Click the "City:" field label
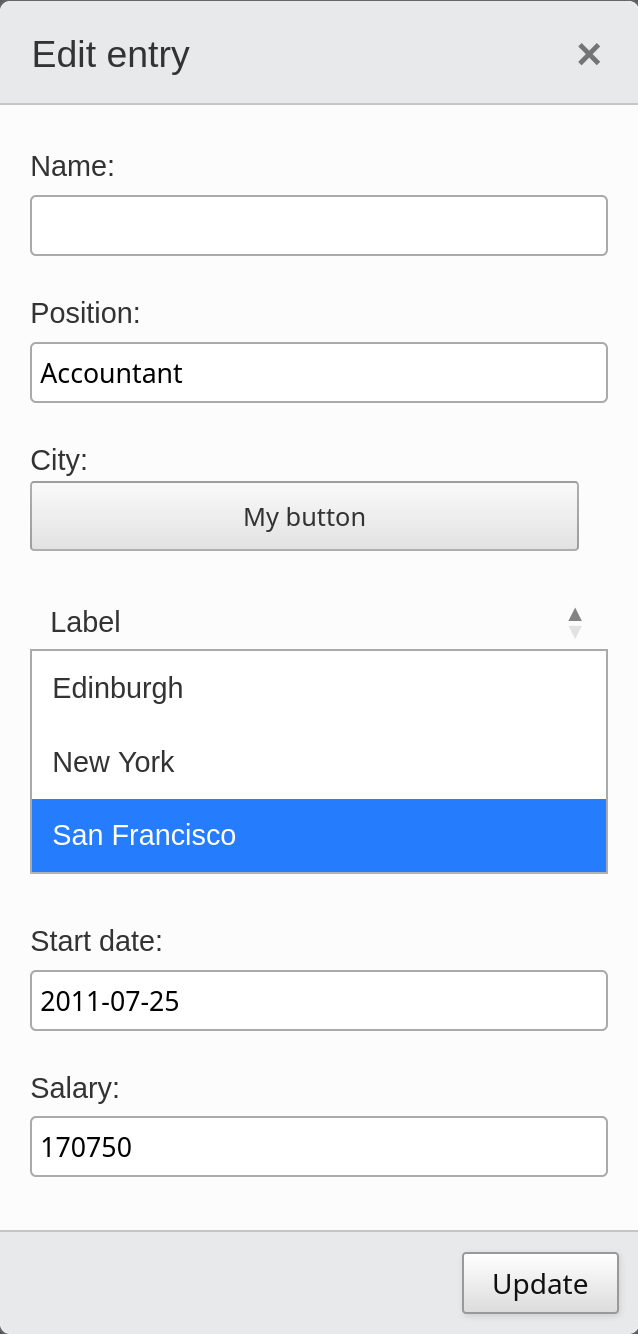 click(x=59, y=460)
